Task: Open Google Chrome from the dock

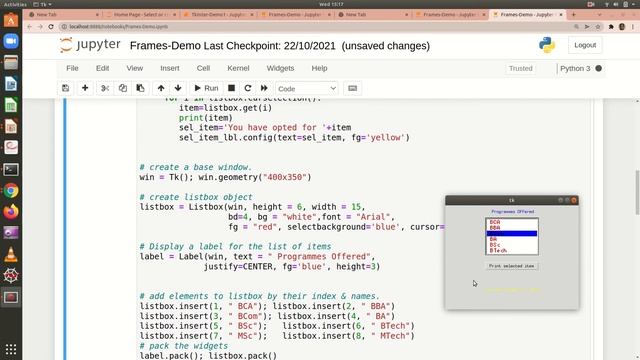Action: (11, 191)
